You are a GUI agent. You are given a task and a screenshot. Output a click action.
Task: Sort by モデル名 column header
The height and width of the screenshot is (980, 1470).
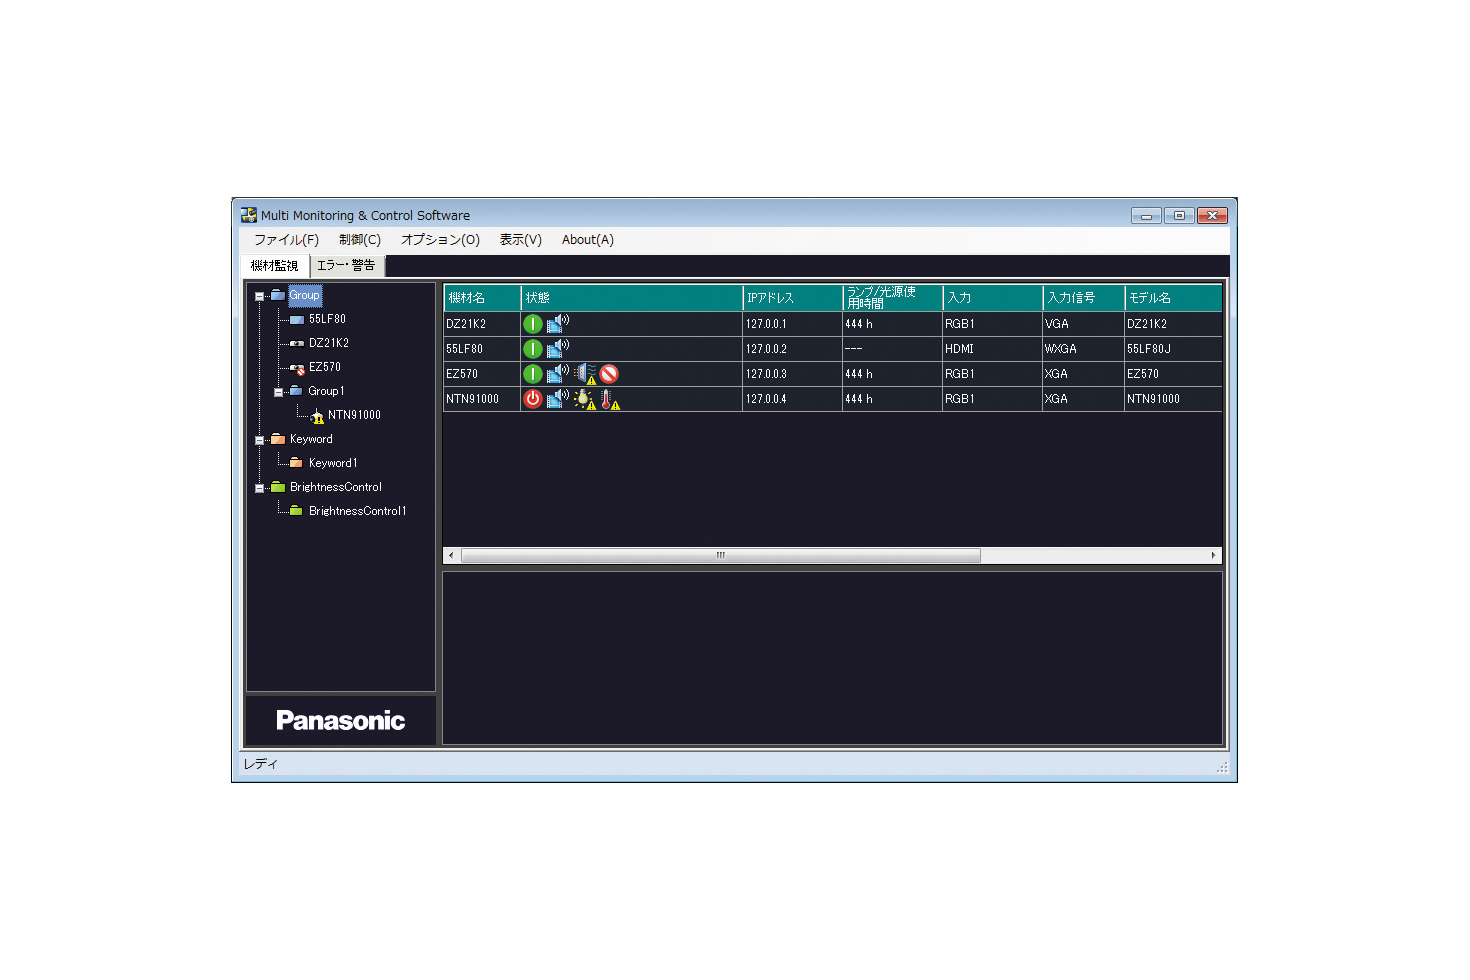click(1173, 298)
